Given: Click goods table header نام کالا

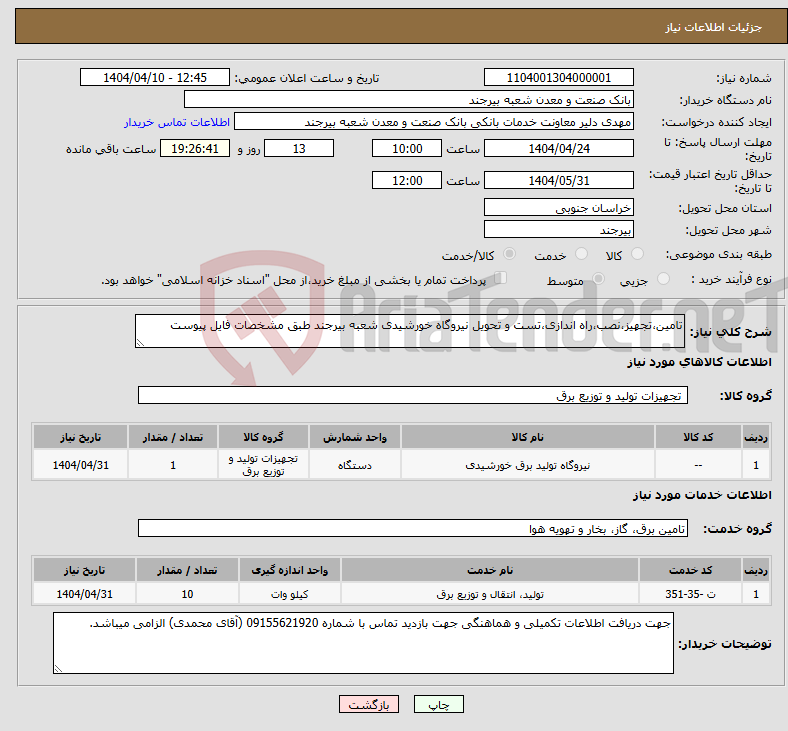Looking at the screenshot, I should [528, 437].
